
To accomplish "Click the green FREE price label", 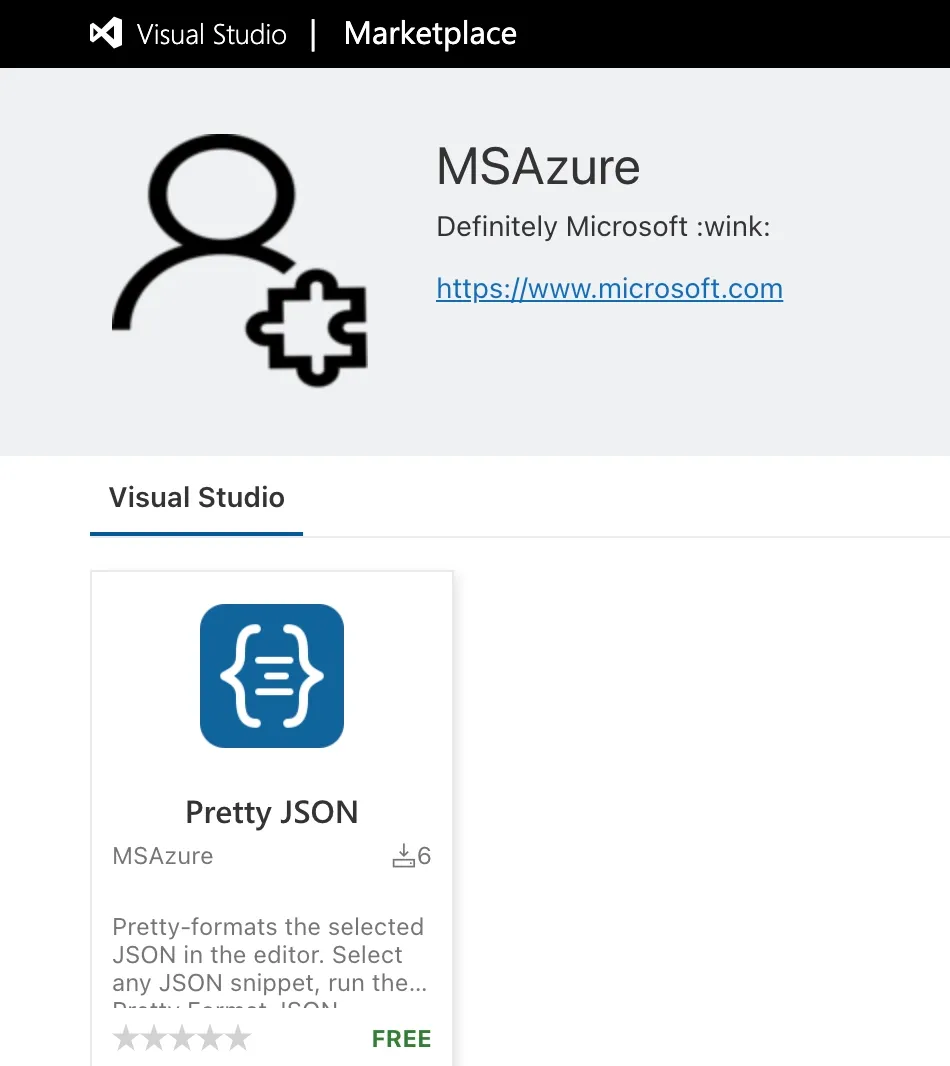I will (401, 1039).
